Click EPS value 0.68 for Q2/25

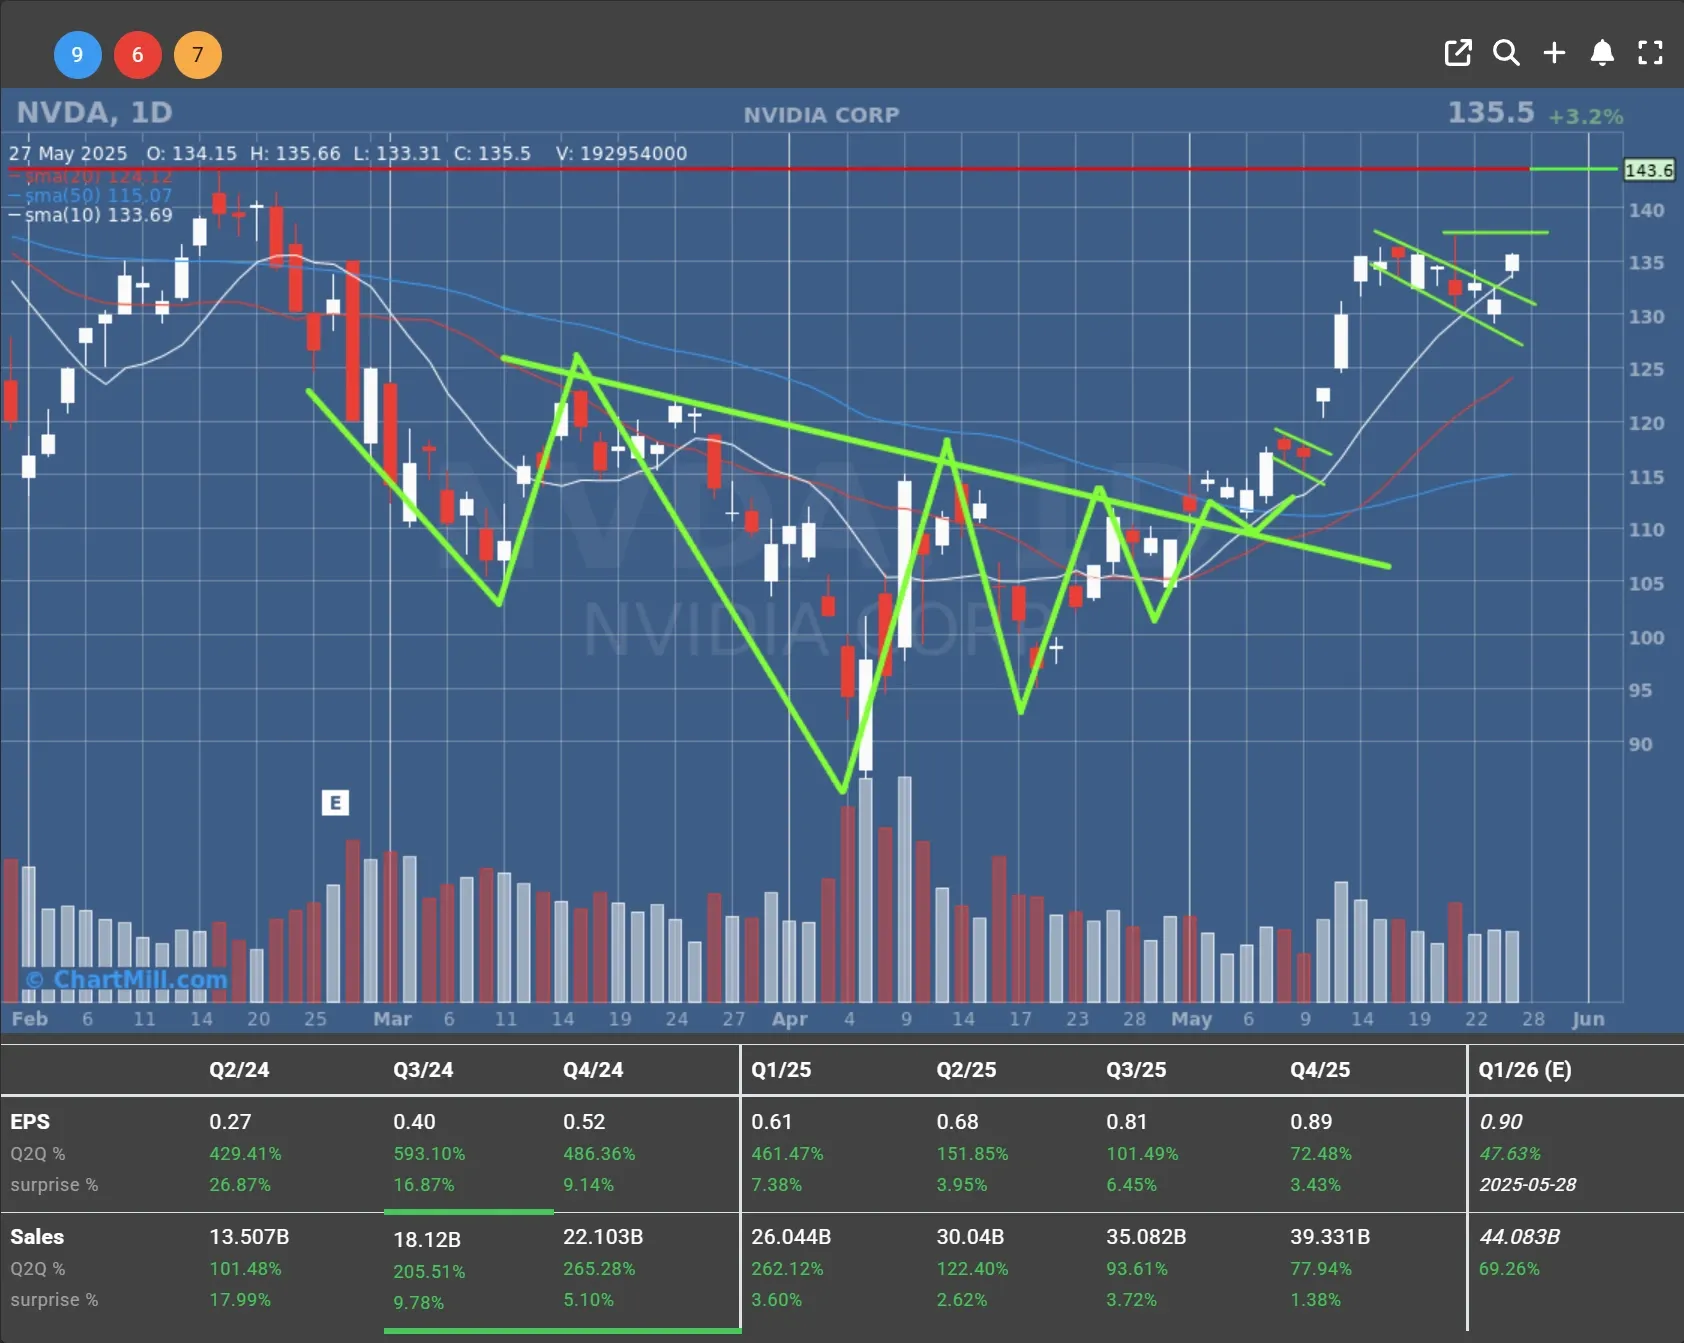pyautogui.click(x=957, y=1122)
